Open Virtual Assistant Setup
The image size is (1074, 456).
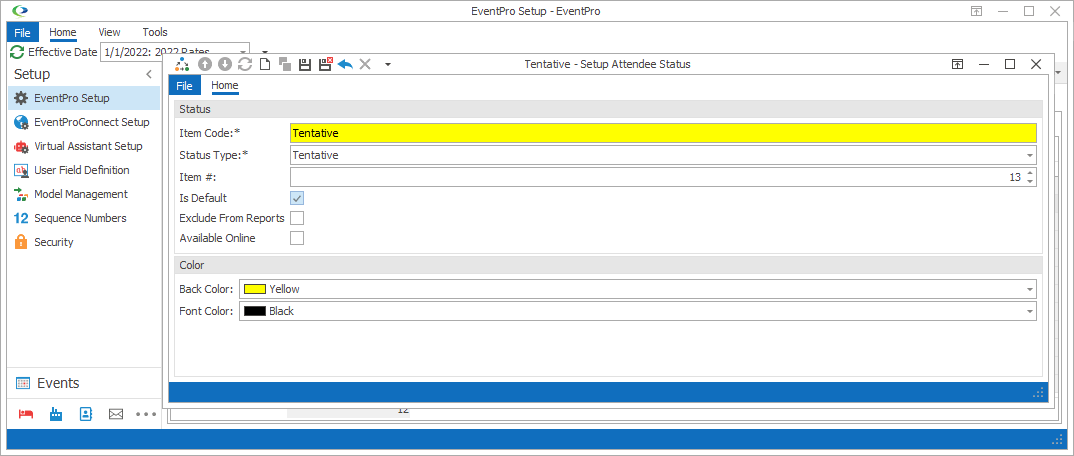point(84,146)
